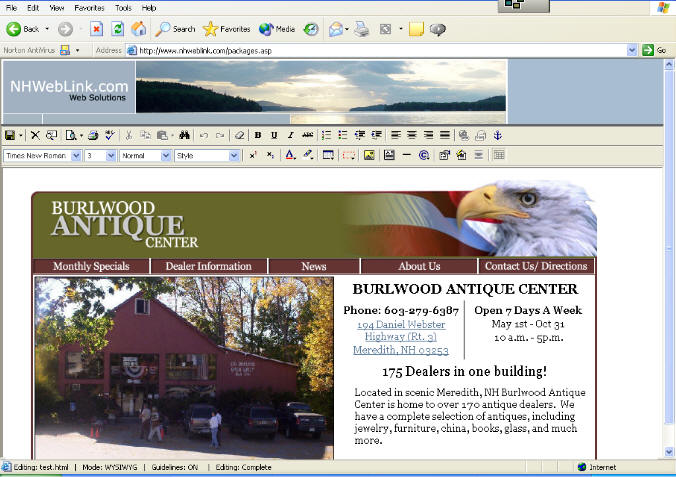The image size is (676, 477).
Task: Click the Undo arrow icon
Action: [204, 135]
